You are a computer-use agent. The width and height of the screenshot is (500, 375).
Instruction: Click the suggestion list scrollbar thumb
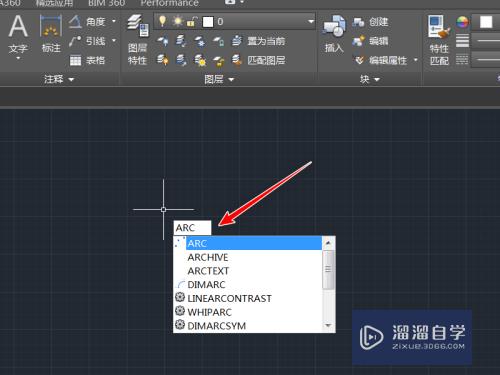[328, 269]
